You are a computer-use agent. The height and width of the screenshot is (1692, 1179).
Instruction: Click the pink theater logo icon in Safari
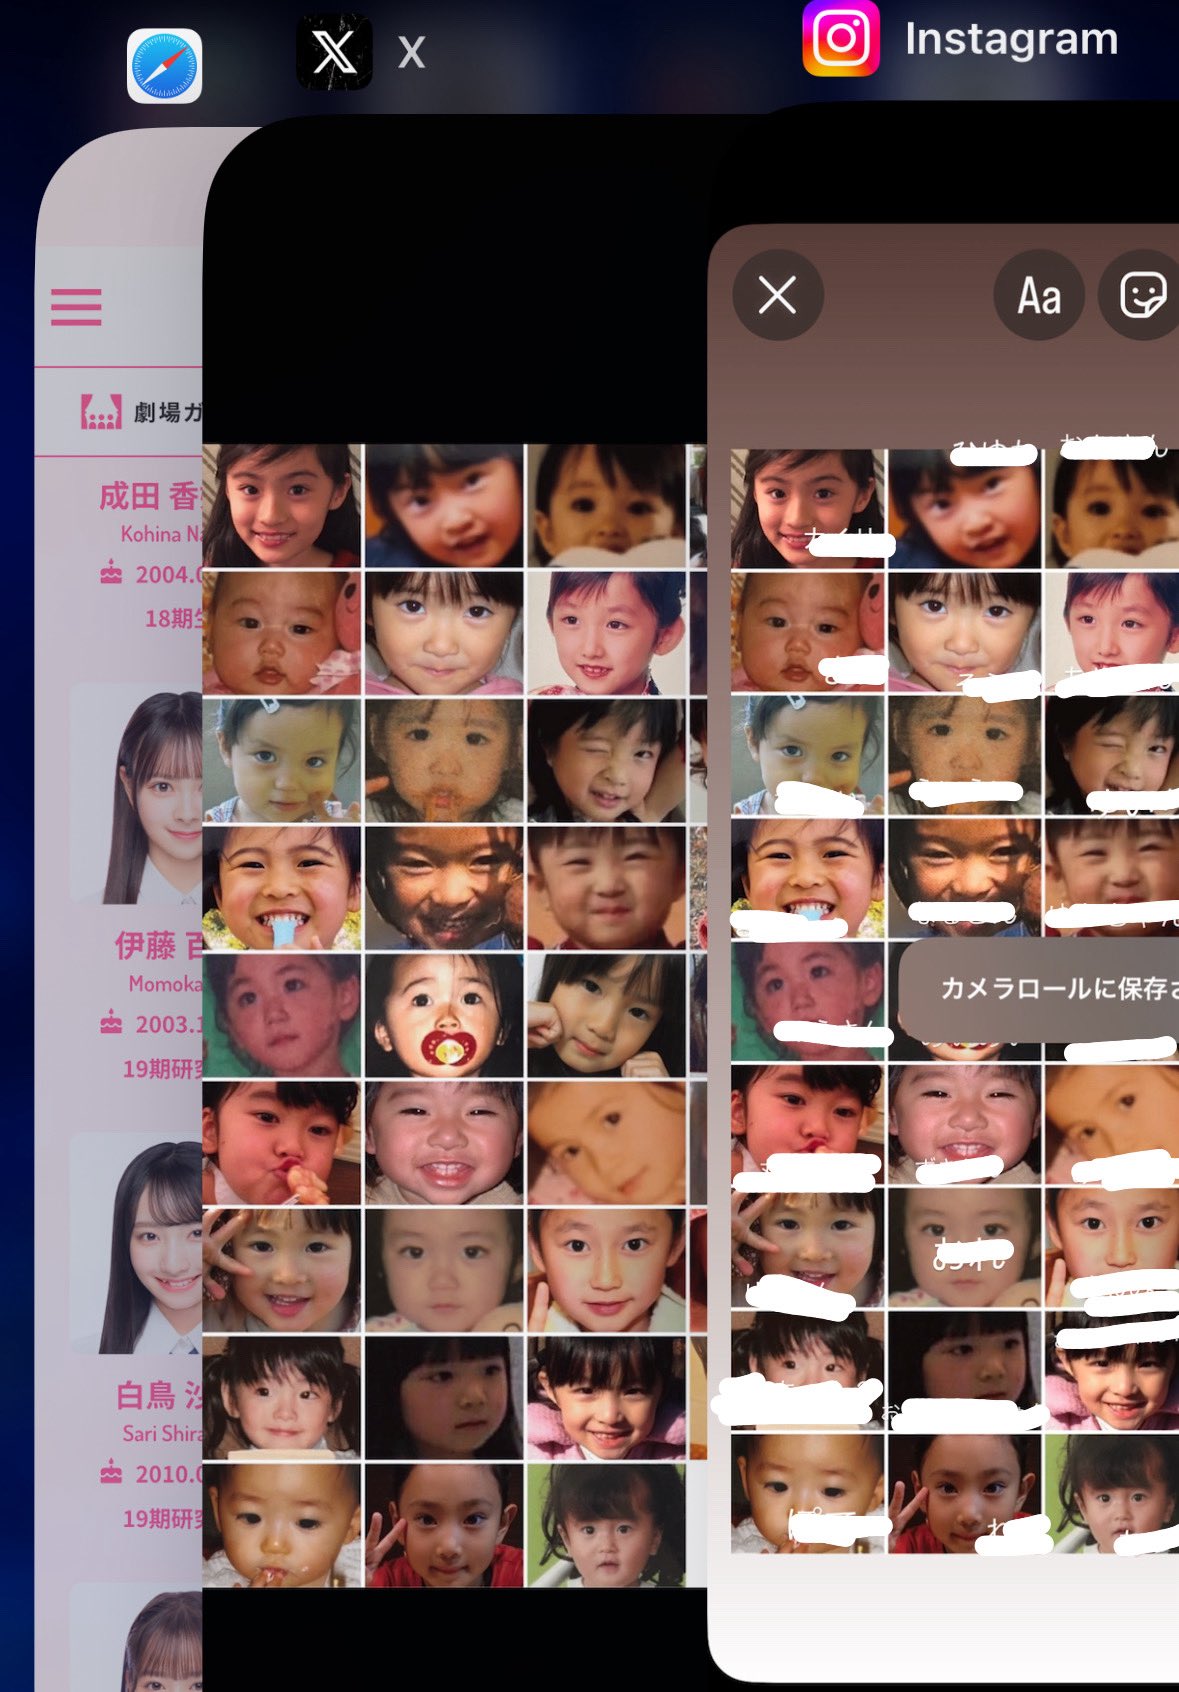(101, 411)
